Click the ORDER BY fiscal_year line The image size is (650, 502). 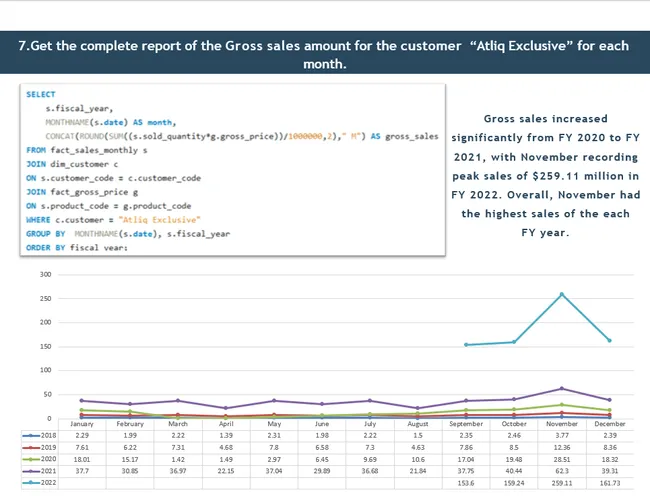click(x=77, y=247)
